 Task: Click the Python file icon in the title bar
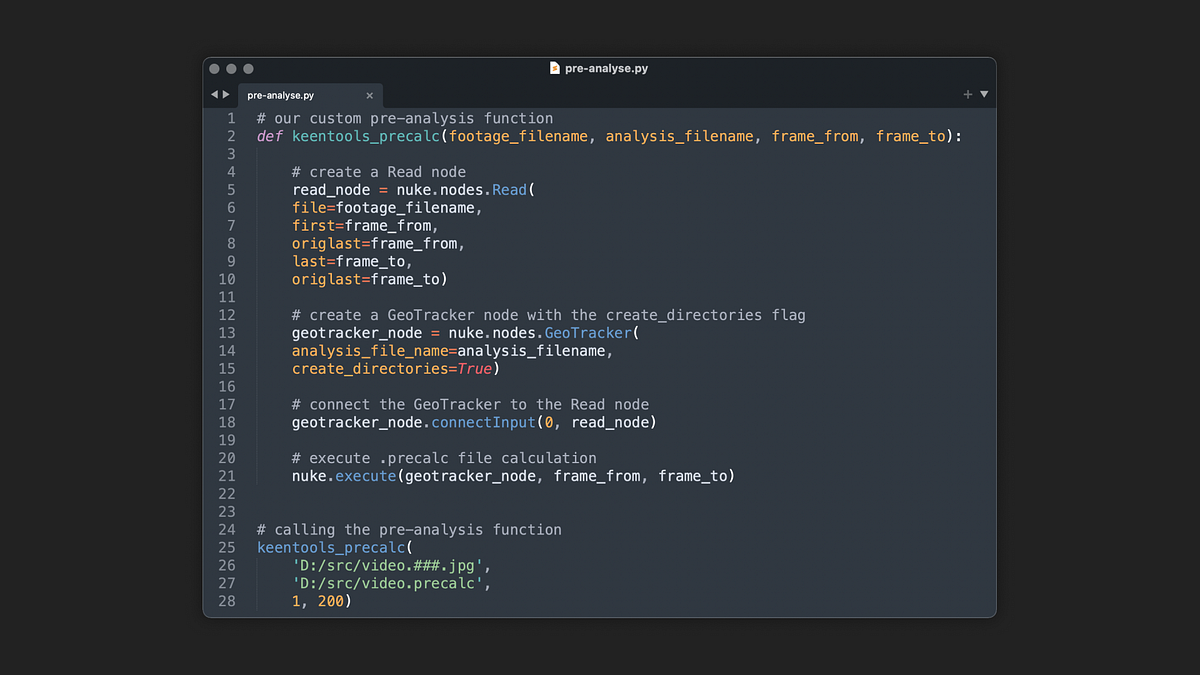[553, 67]
